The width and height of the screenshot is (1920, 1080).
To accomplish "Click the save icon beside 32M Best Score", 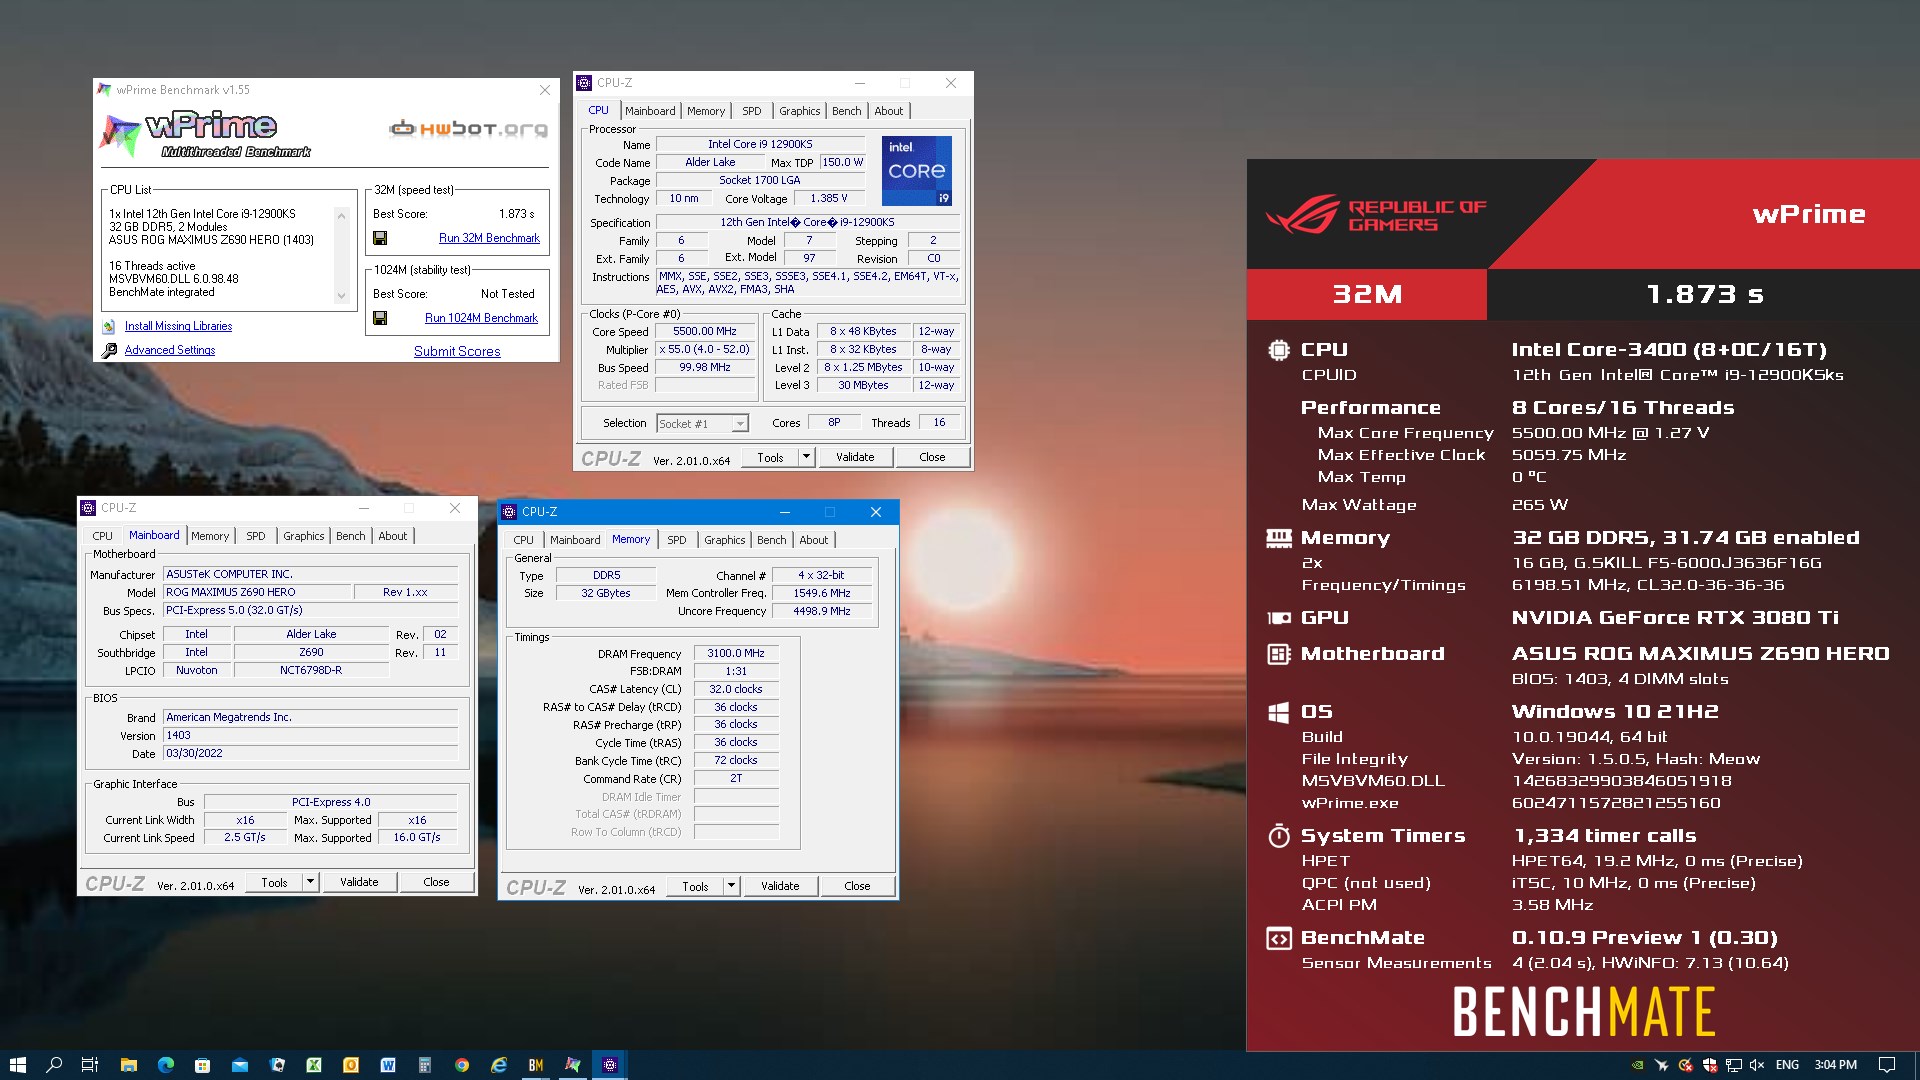I will [x=380, y=238].
